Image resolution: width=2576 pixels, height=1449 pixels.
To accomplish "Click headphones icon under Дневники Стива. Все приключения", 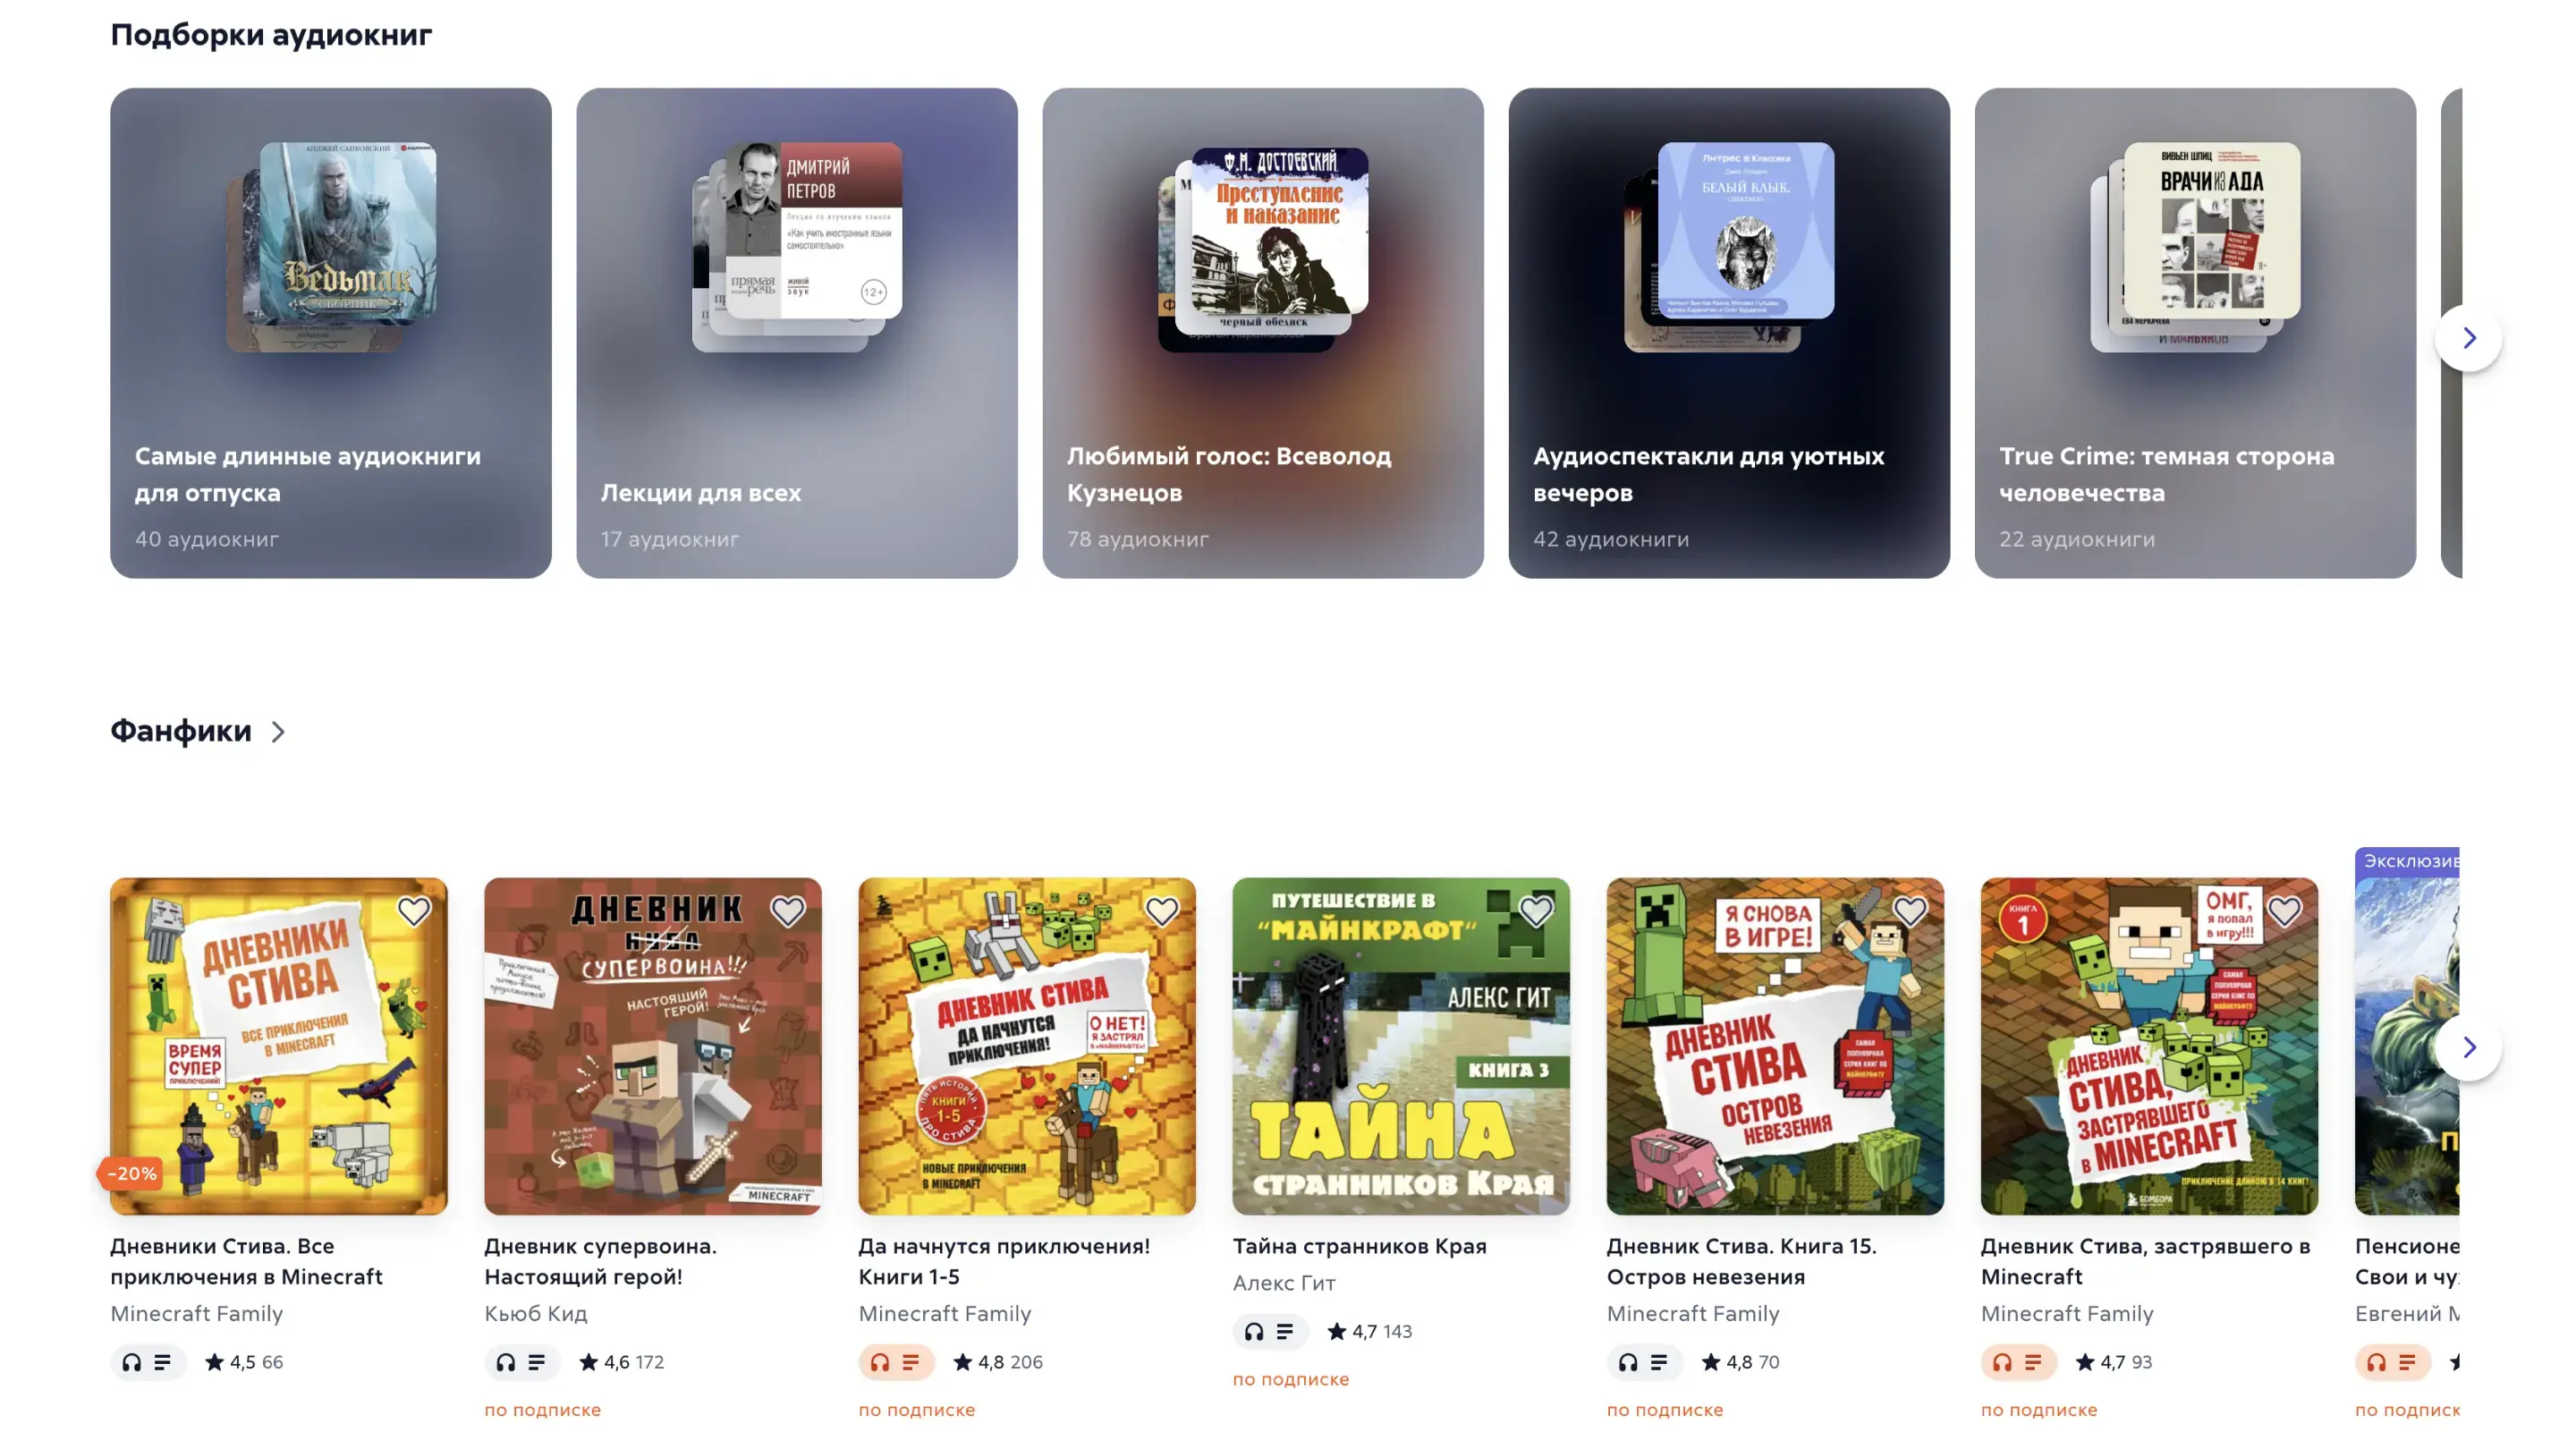I will (x=132, y=1362).
